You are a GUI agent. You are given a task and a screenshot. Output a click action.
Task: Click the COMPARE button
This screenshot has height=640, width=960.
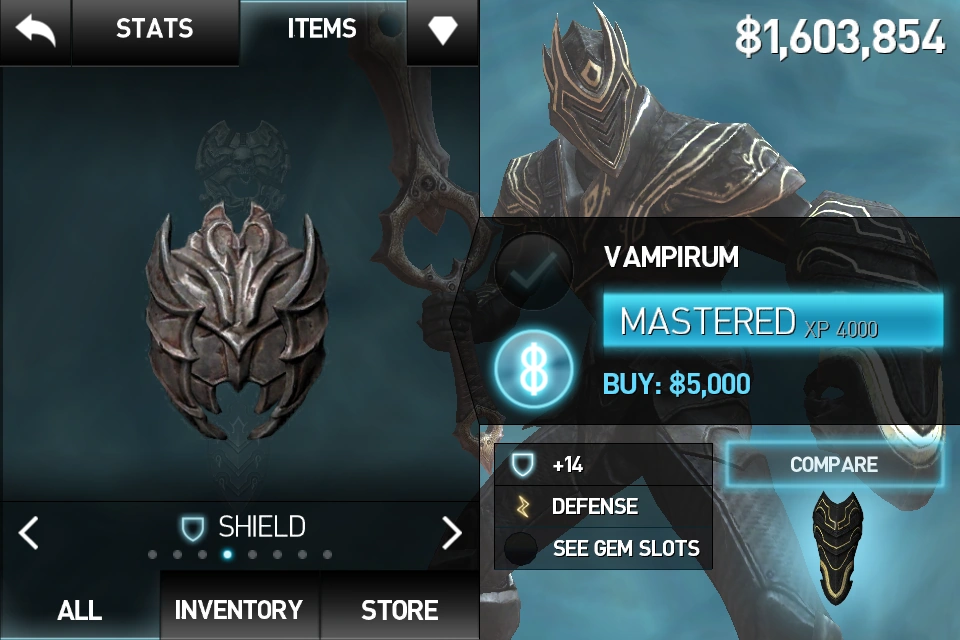point(834,465)
